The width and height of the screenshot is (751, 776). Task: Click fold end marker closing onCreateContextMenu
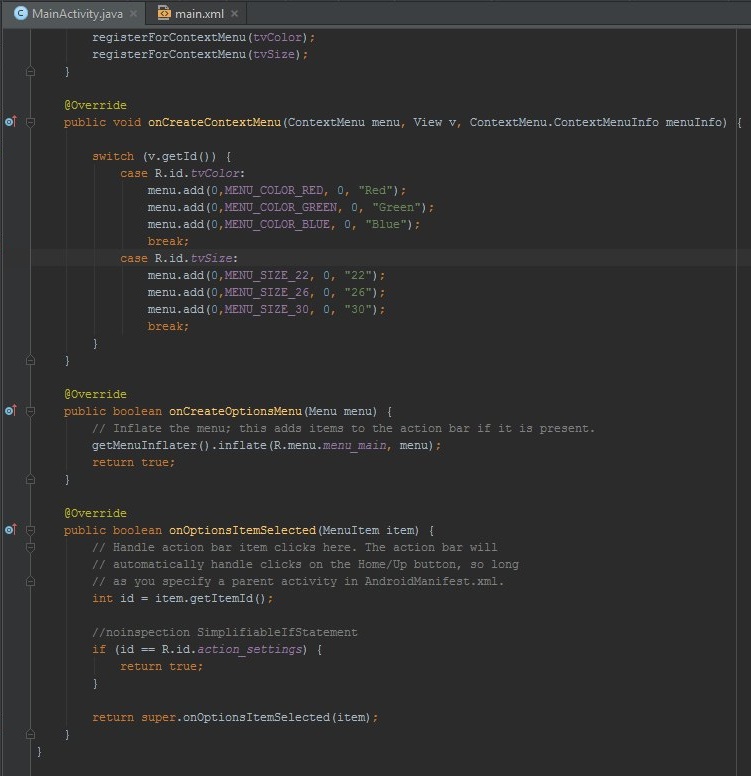30,360
